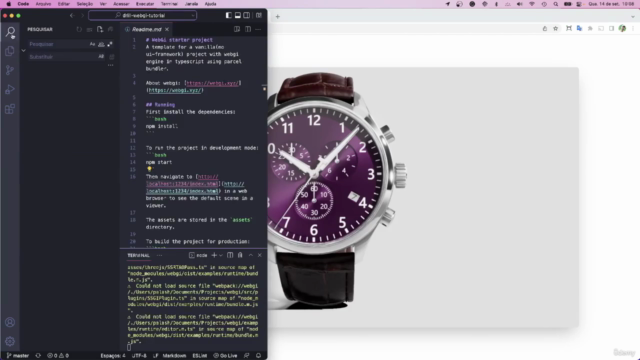Open a new search editor

click(100, 29)
